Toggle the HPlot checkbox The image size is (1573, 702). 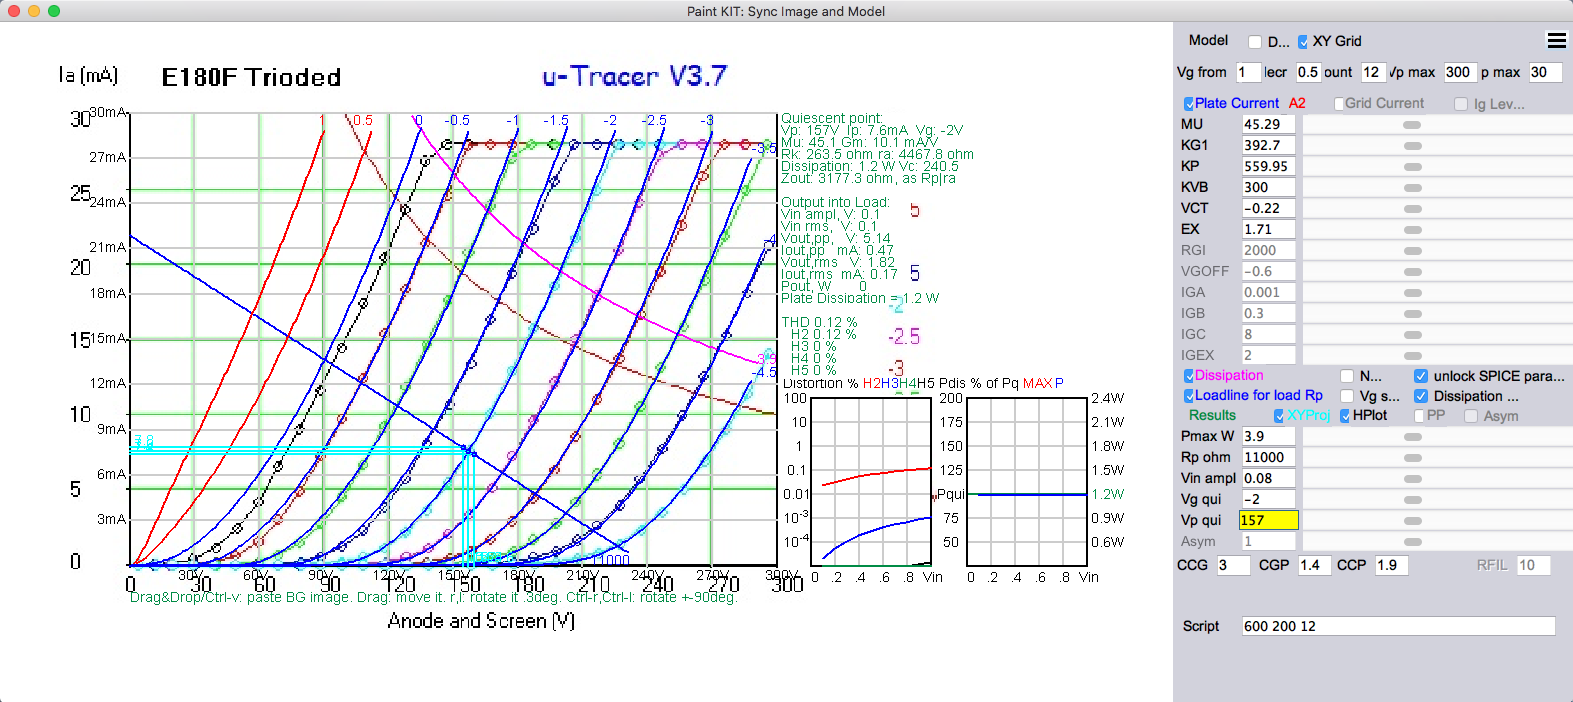pyautogui.click(x=1345, y=416)
